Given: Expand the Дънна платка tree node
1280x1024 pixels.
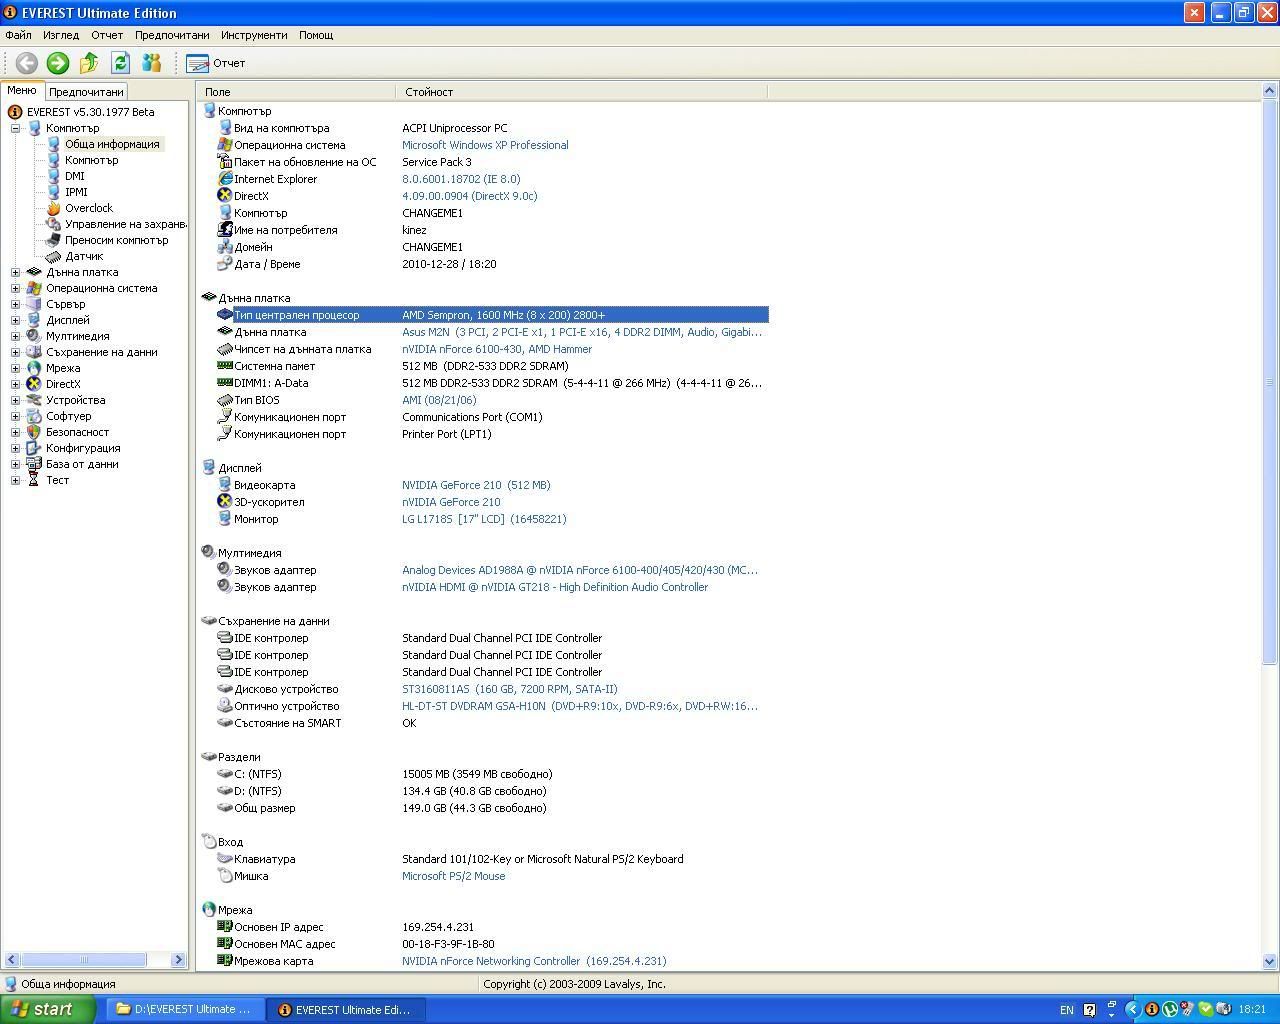Looking at the screenshot, I should [15, 272].
